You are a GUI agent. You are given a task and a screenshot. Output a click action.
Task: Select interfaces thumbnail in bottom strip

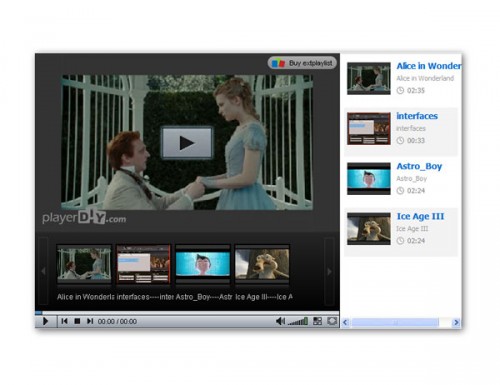click(143, 264)
